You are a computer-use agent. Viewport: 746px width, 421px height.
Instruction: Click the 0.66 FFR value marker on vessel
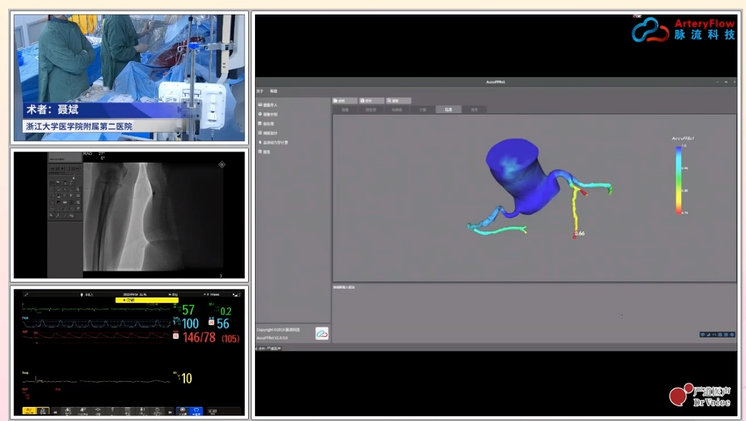[x=578, y=234]
